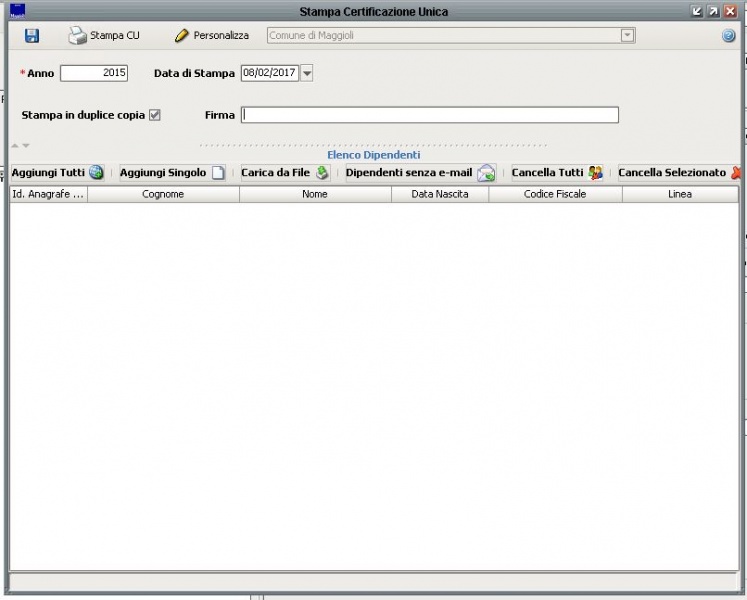Focus the Anno input field

pos(94,73)
